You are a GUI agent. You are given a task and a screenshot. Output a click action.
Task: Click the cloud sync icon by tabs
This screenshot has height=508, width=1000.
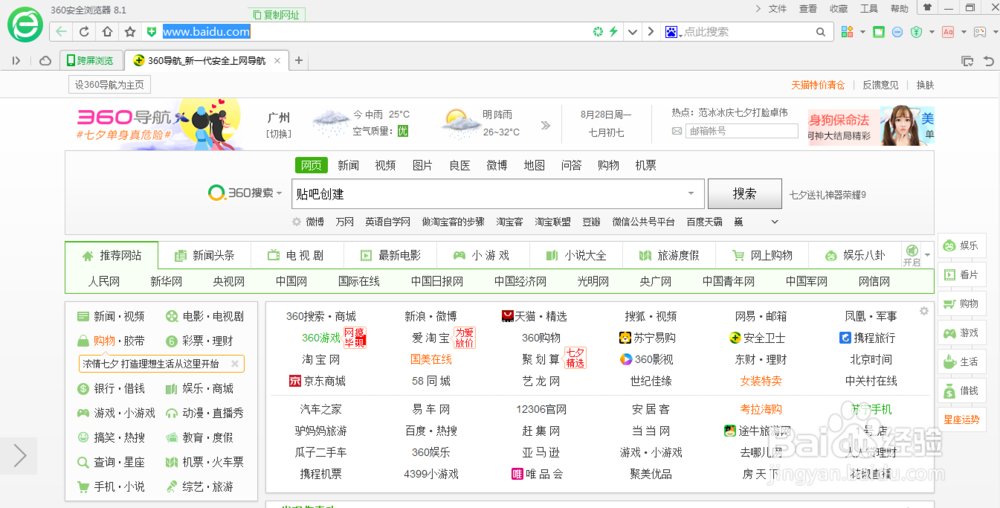[x=45, y=61]
